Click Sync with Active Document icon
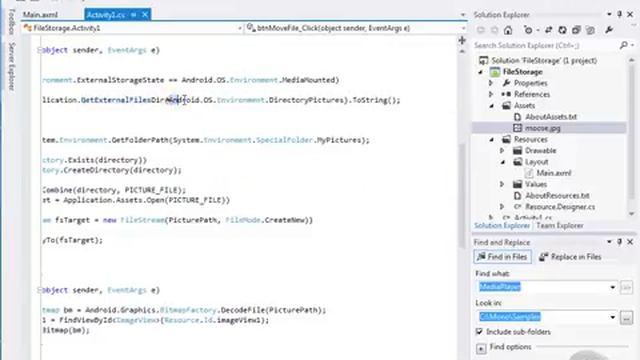Screen dimensions: 640x360 tap(549, 30)
